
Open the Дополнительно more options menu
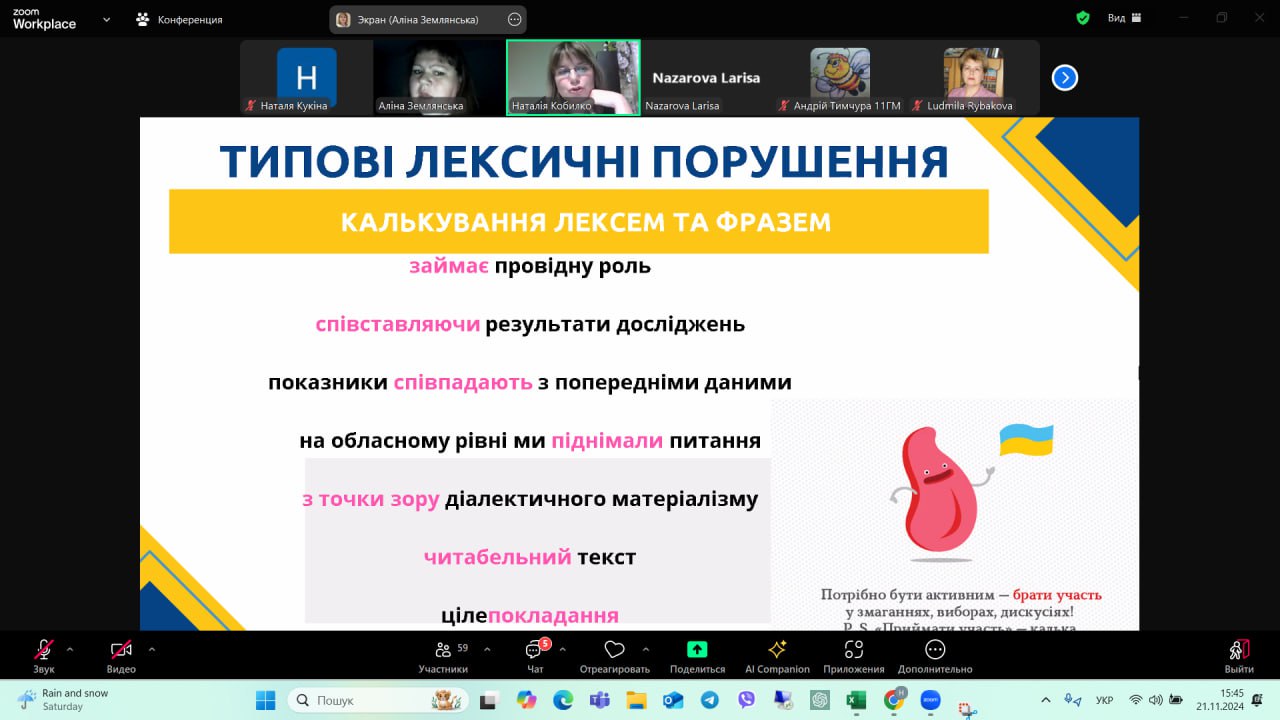pos(935,656)
